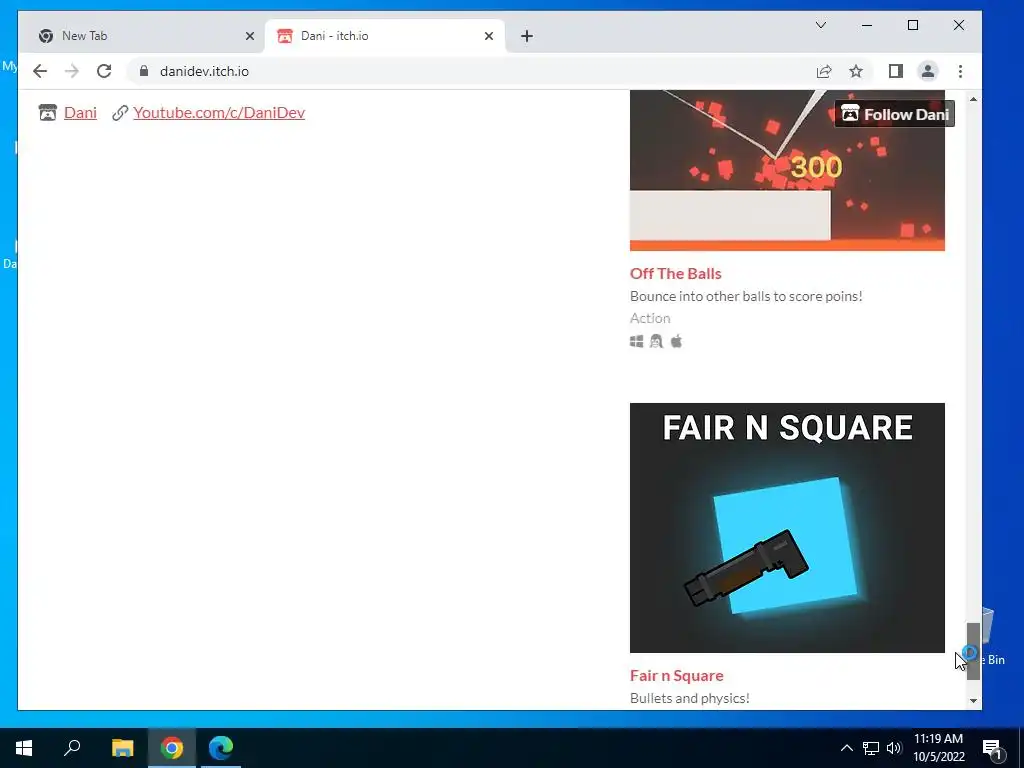Close the New Tab tab

pos(249,36)
